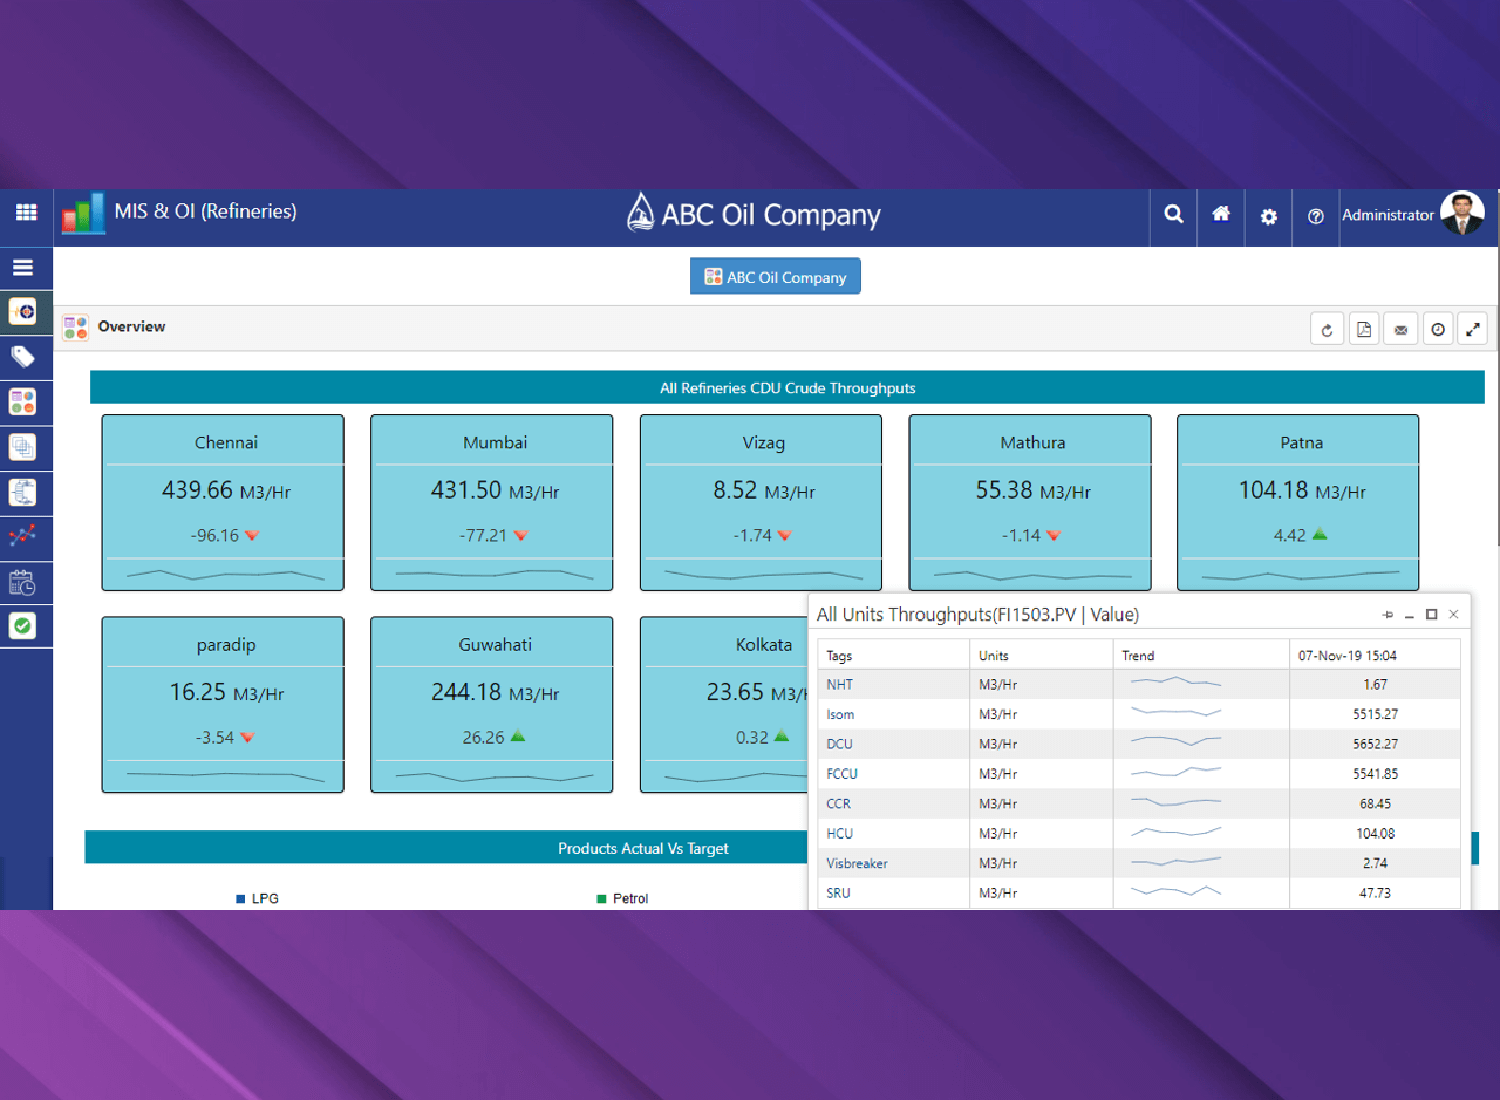The image size is (1500, 1100).
Task: Open the help question mark icon
Action: coord(1316,216)
